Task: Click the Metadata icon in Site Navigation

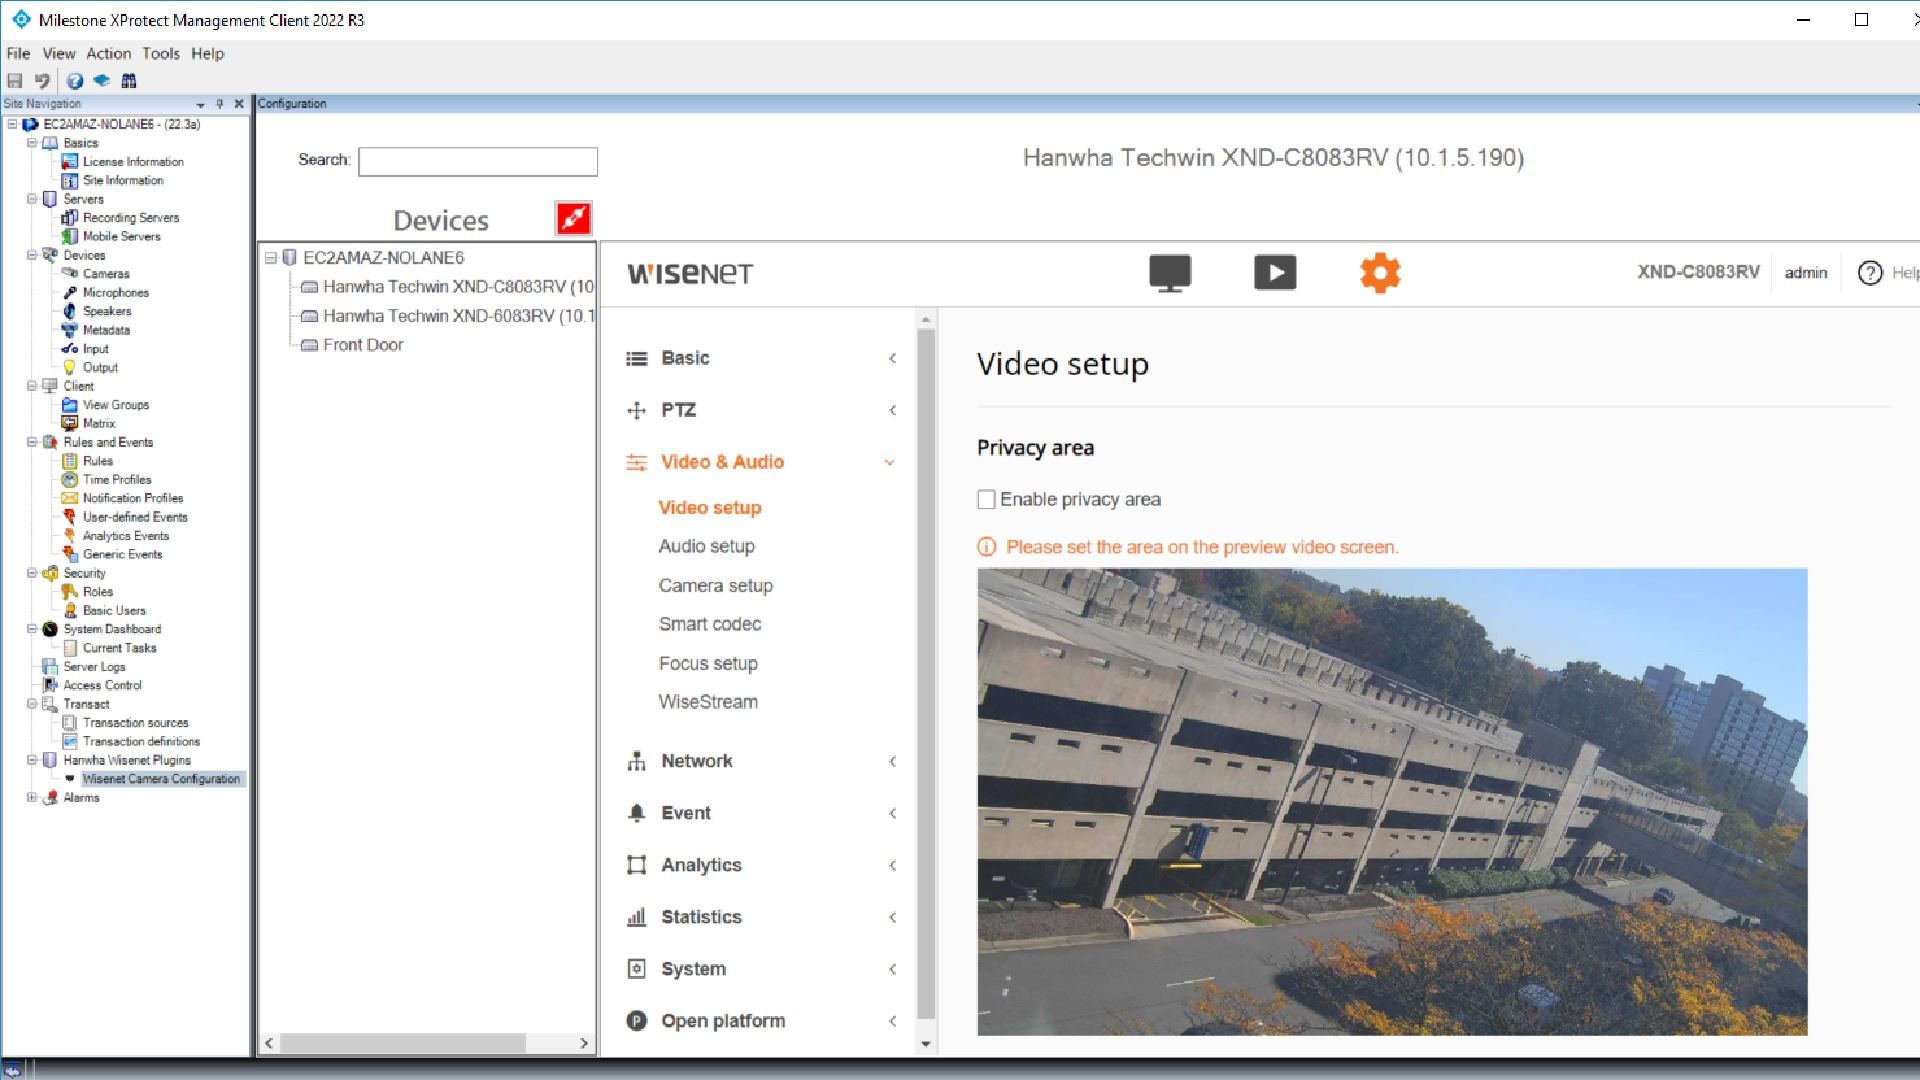Action: click(x=70, y=330)
